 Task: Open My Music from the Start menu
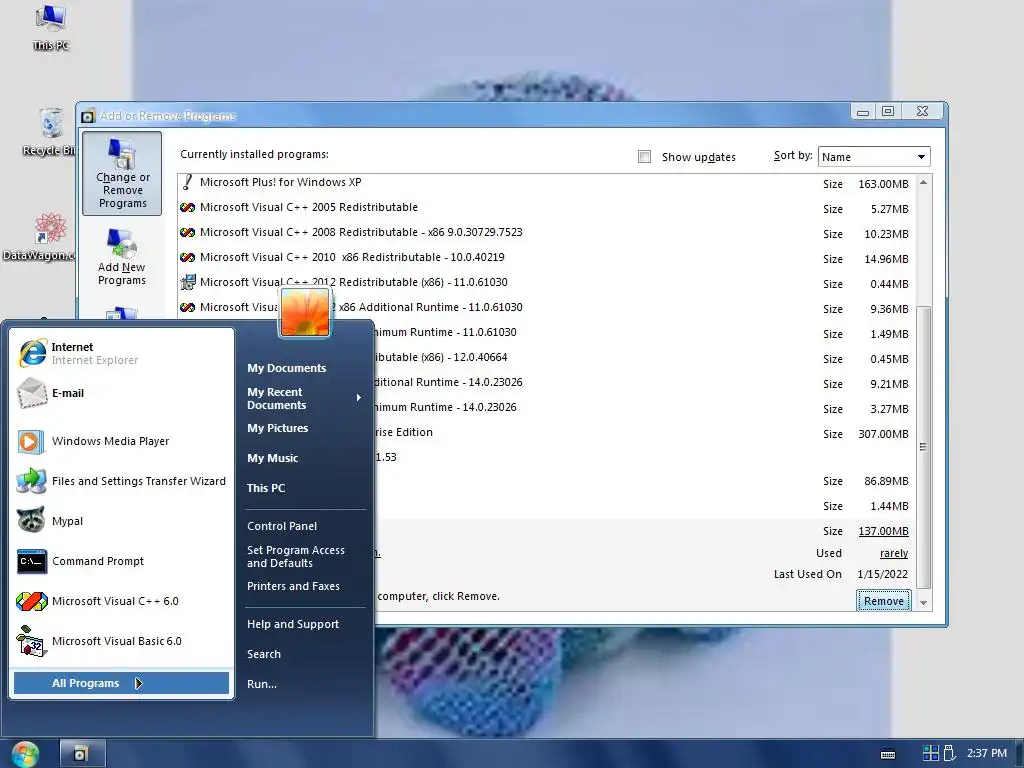(272, 458)
